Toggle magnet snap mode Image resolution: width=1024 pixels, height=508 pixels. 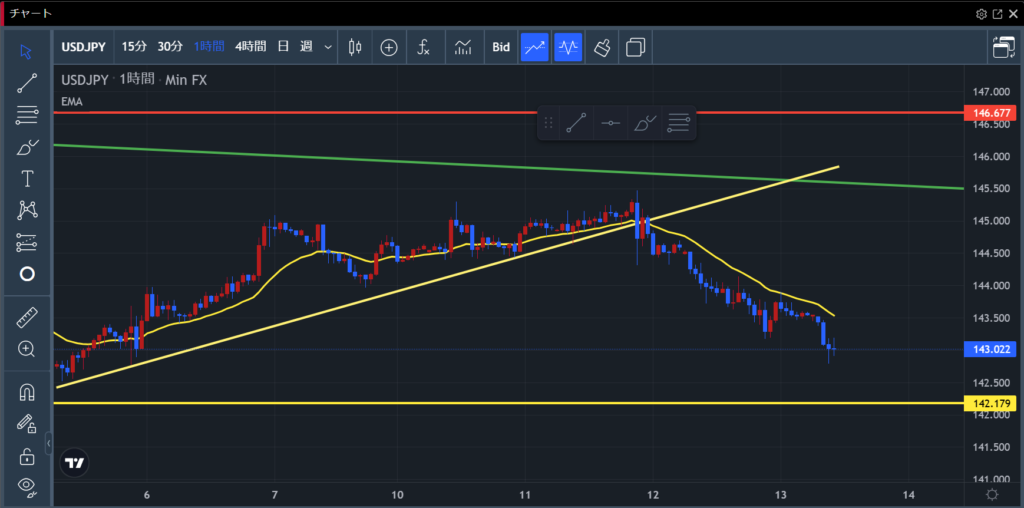27,392
